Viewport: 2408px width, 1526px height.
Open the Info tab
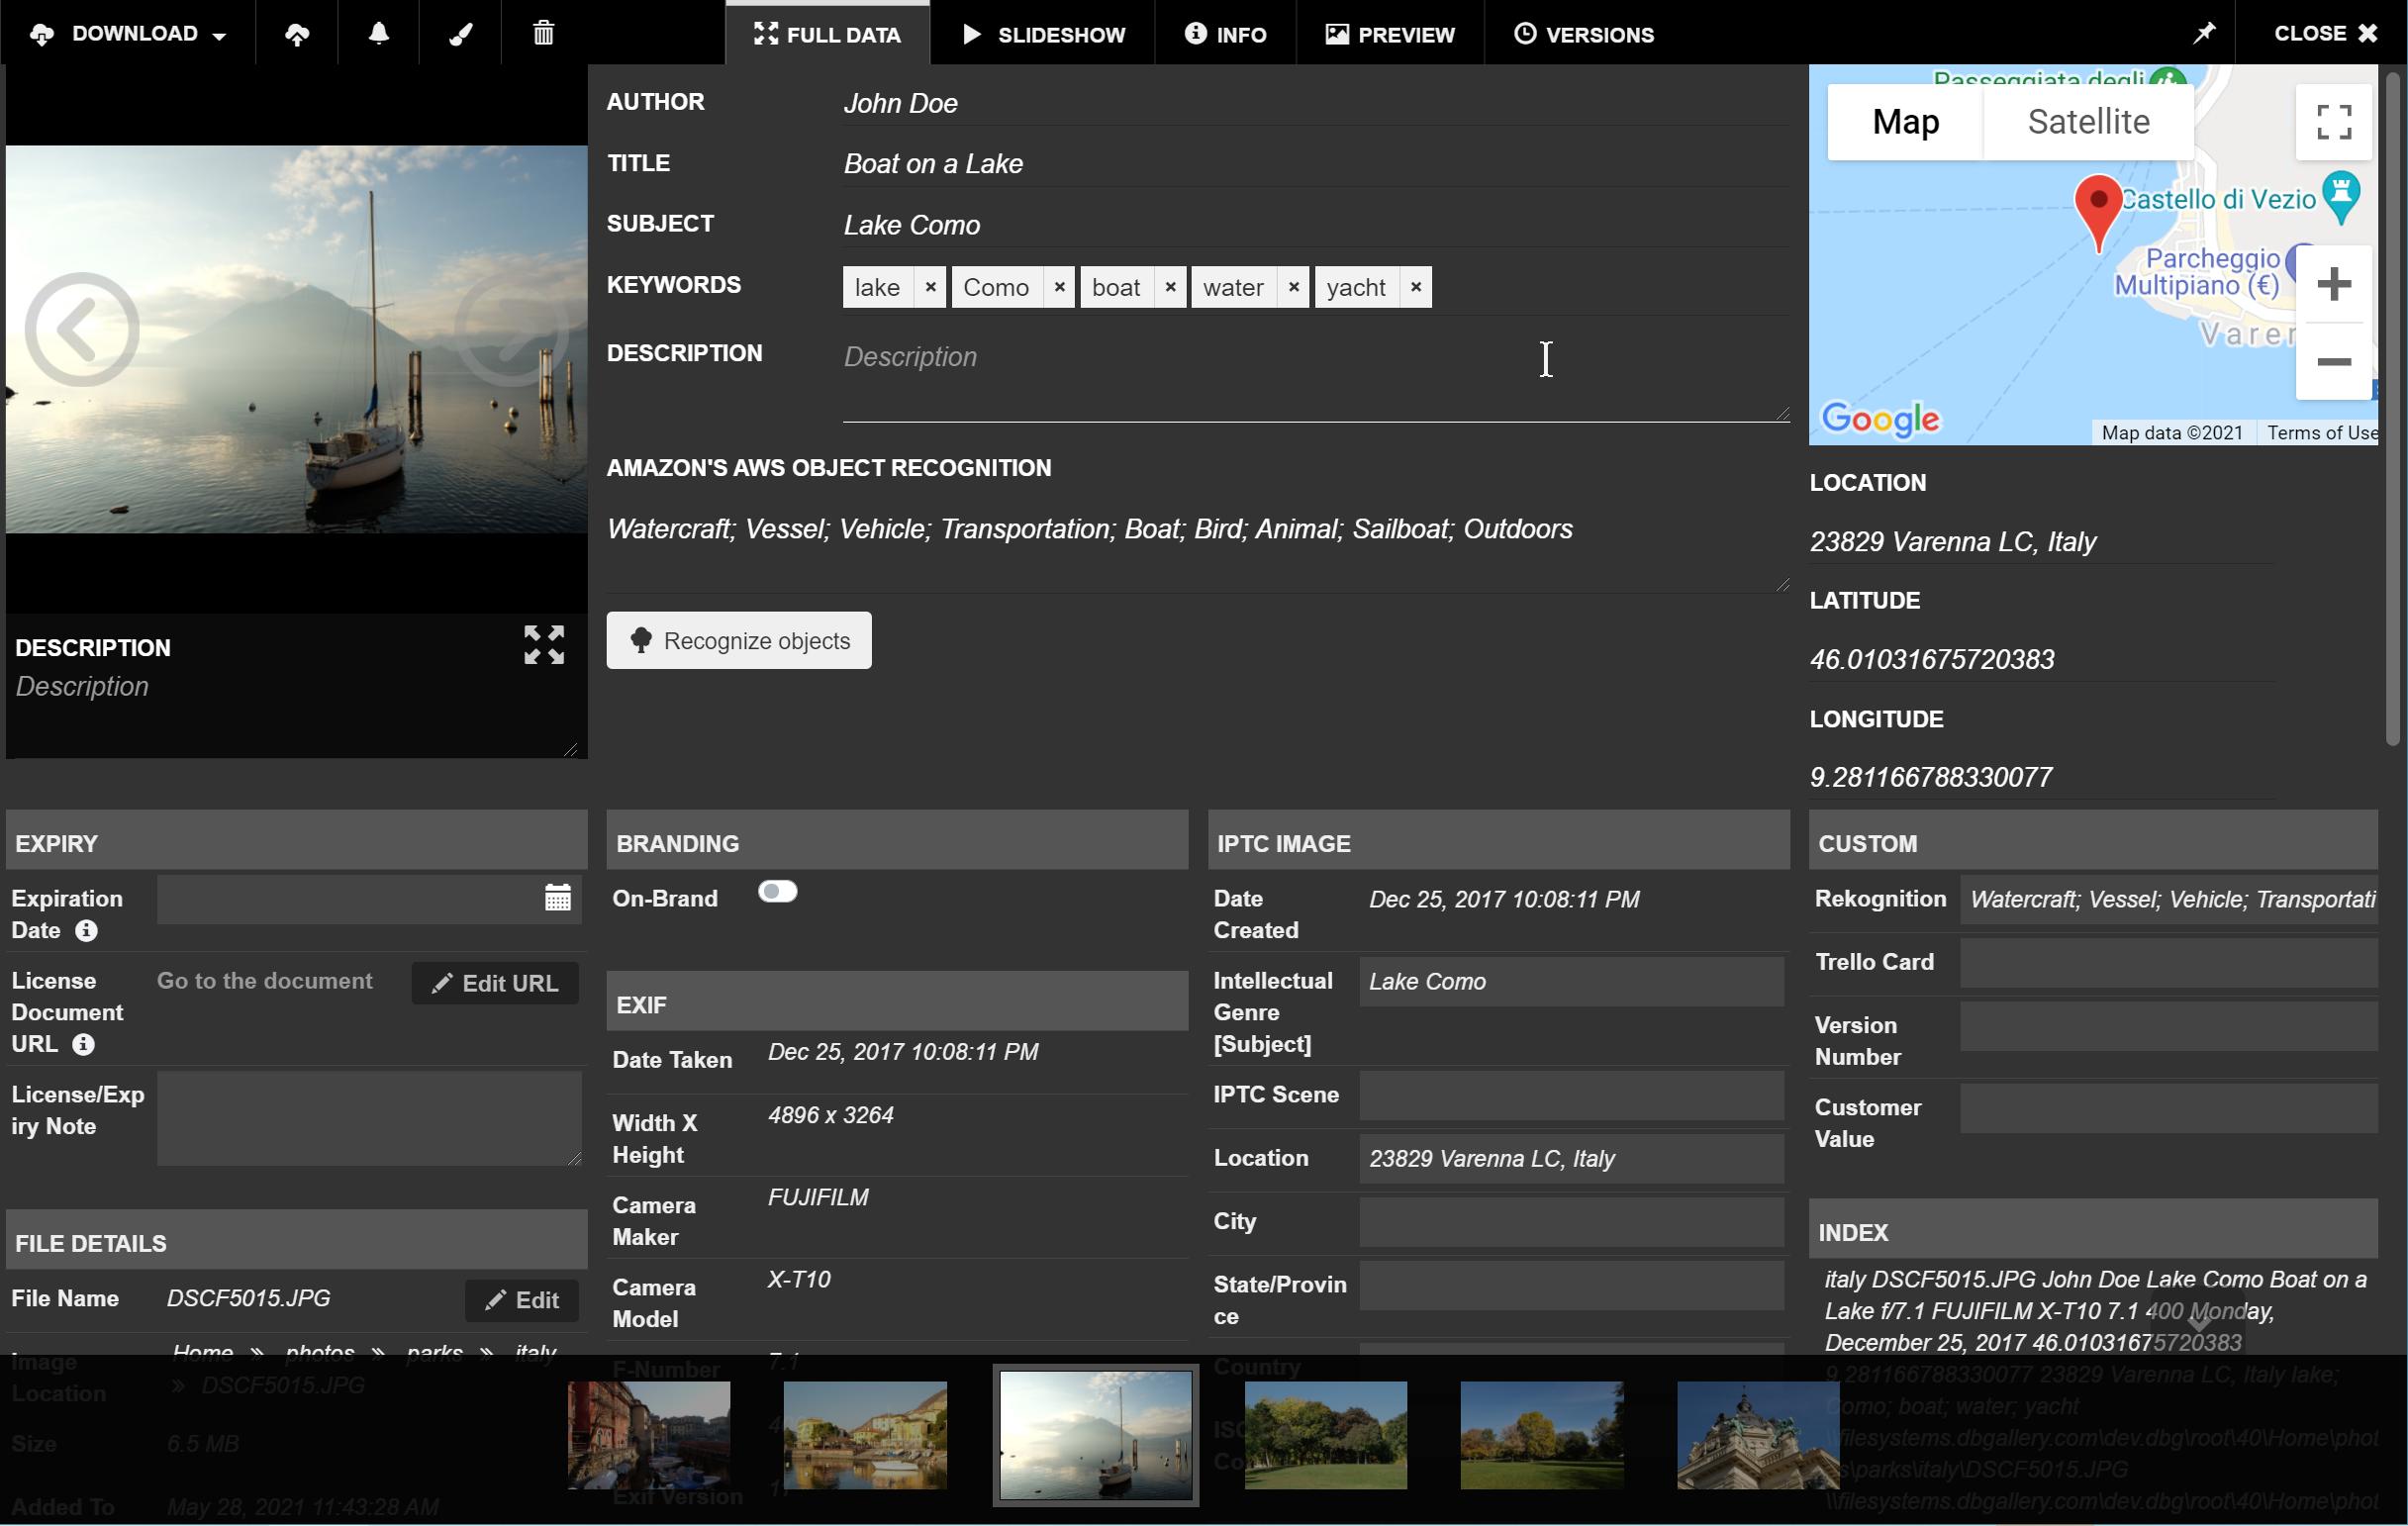click(1225, 34)
